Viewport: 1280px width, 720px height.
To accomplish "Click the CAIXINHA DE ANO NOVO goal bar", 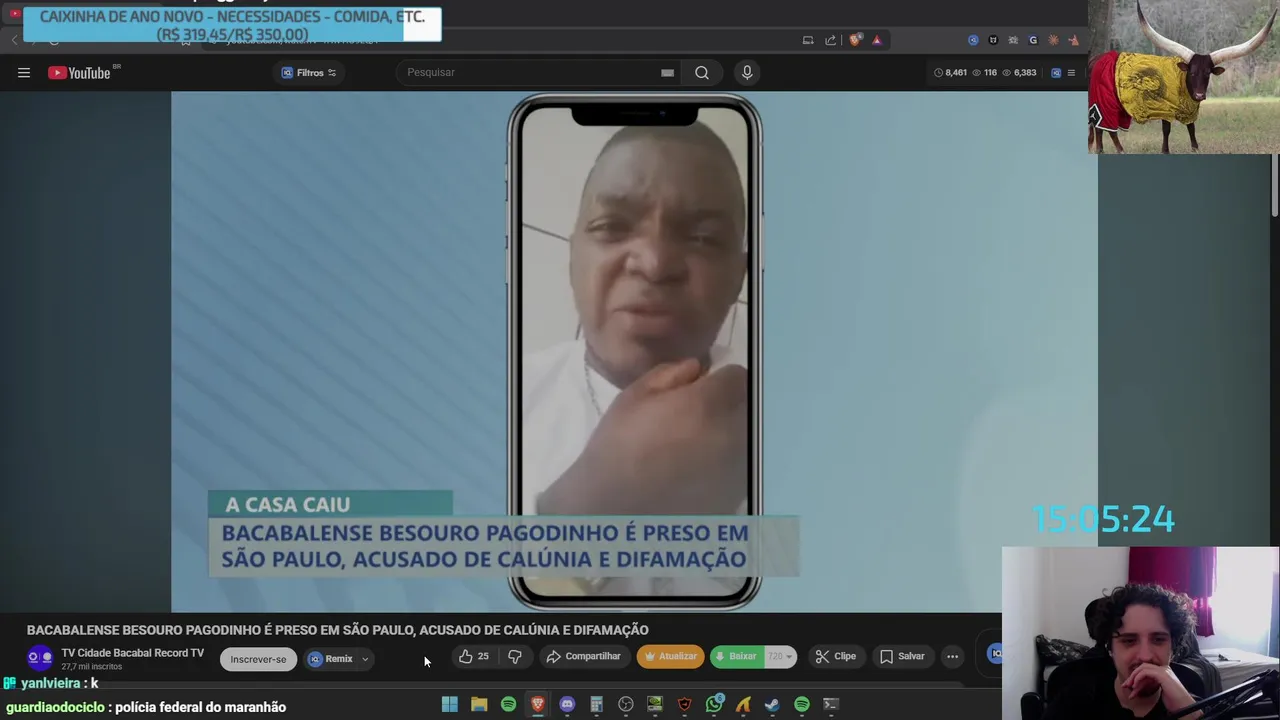I will (x=231, y=25).
